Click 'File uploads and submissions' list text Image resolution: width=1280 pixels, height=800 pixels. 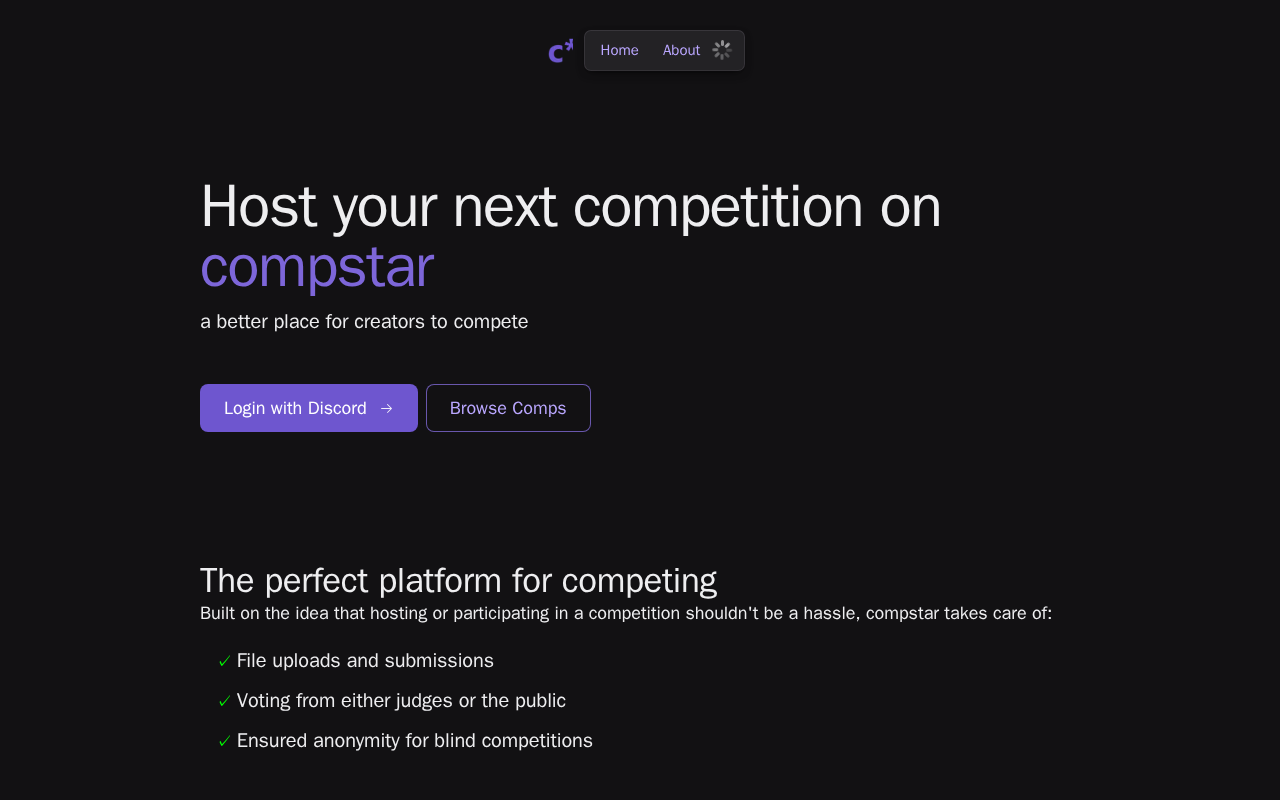365,661
